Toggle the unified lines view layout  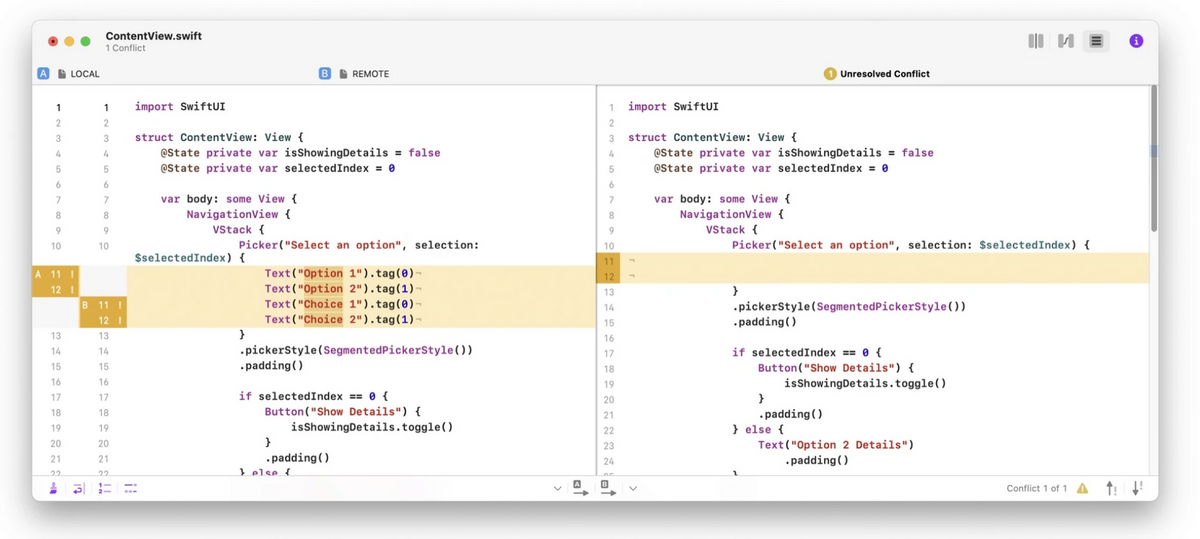[1096, 41]
